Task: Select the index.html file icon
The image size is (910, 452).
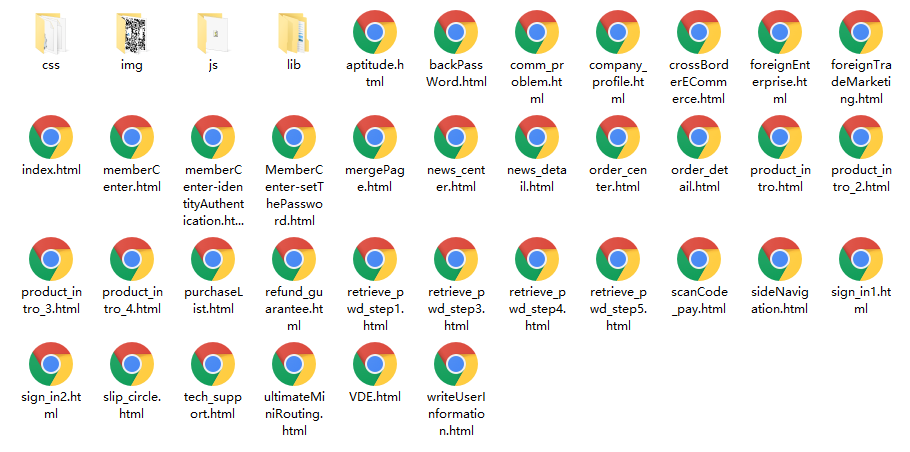Action: pos(51,139)
